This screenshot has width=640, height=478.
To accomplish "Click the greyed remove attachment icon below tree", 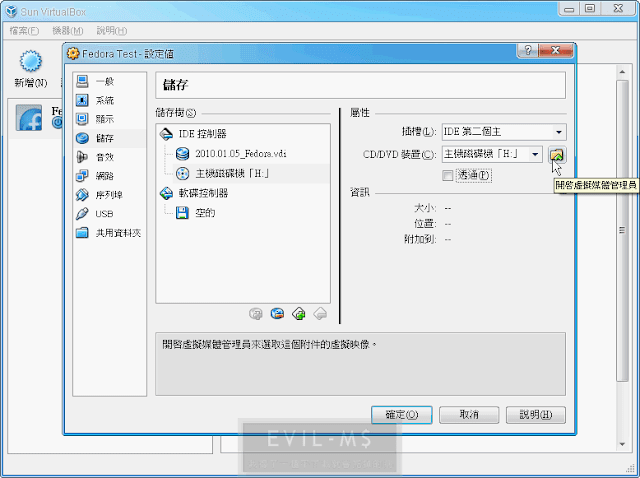I will point(320,313).
